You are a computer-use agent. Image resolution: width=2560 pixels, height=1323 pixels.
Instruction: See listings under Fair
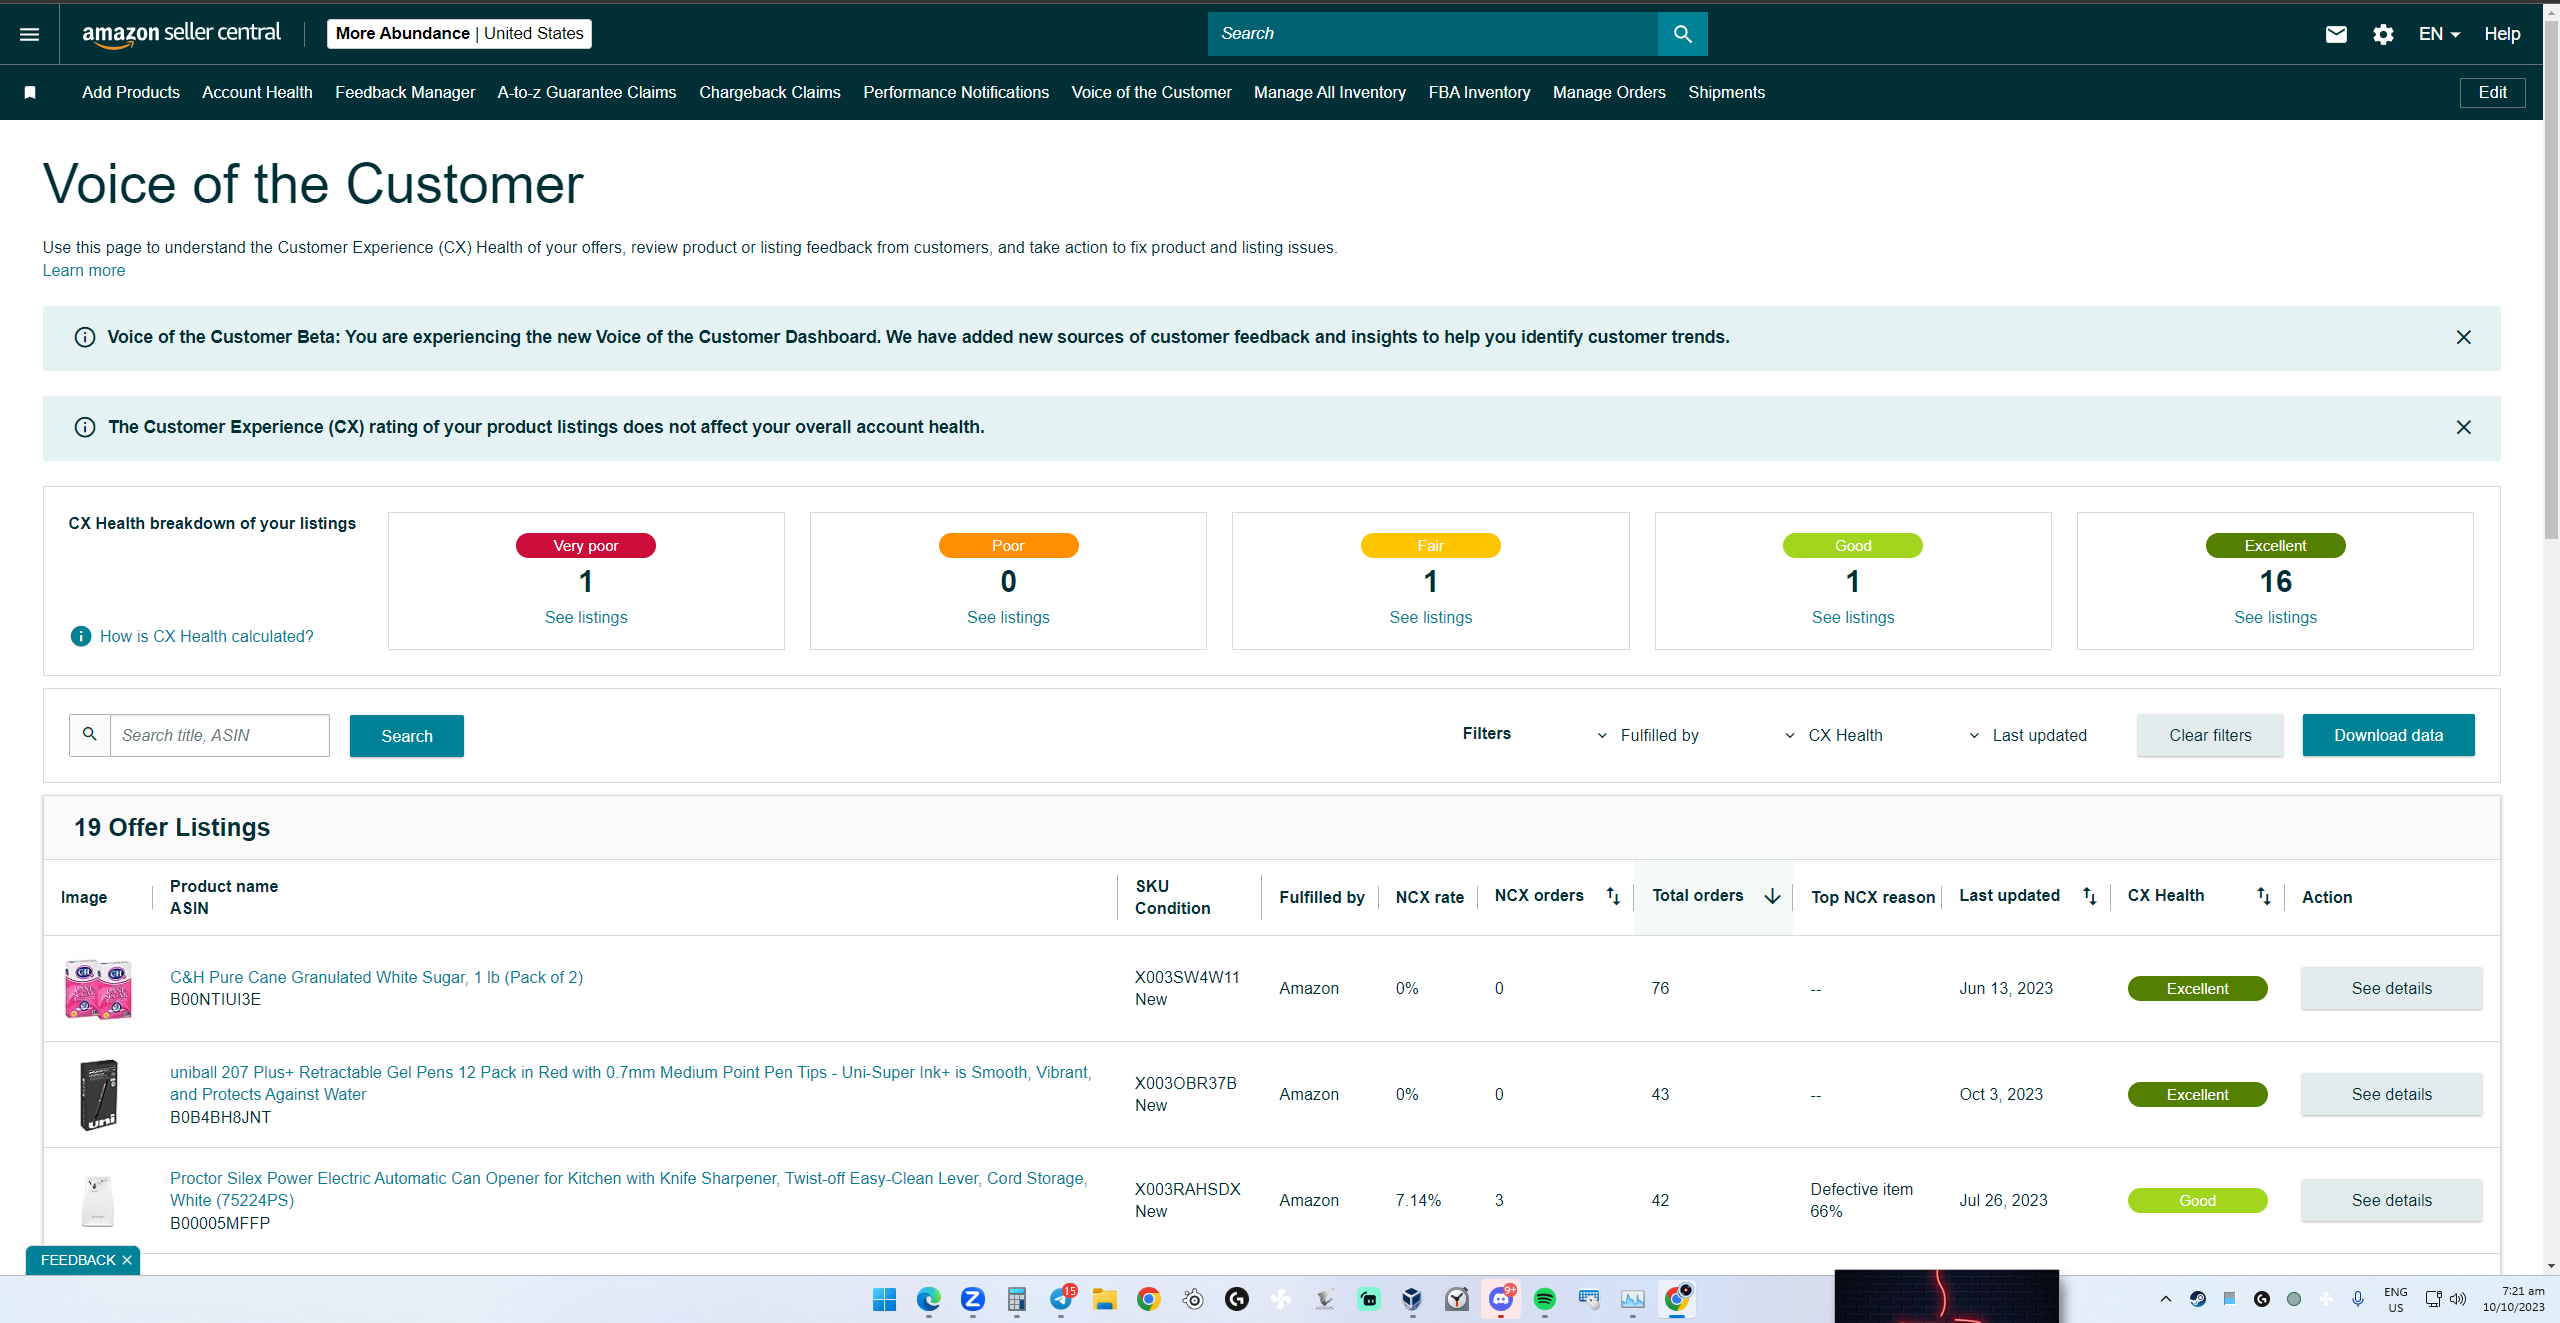pos(1430,618)
